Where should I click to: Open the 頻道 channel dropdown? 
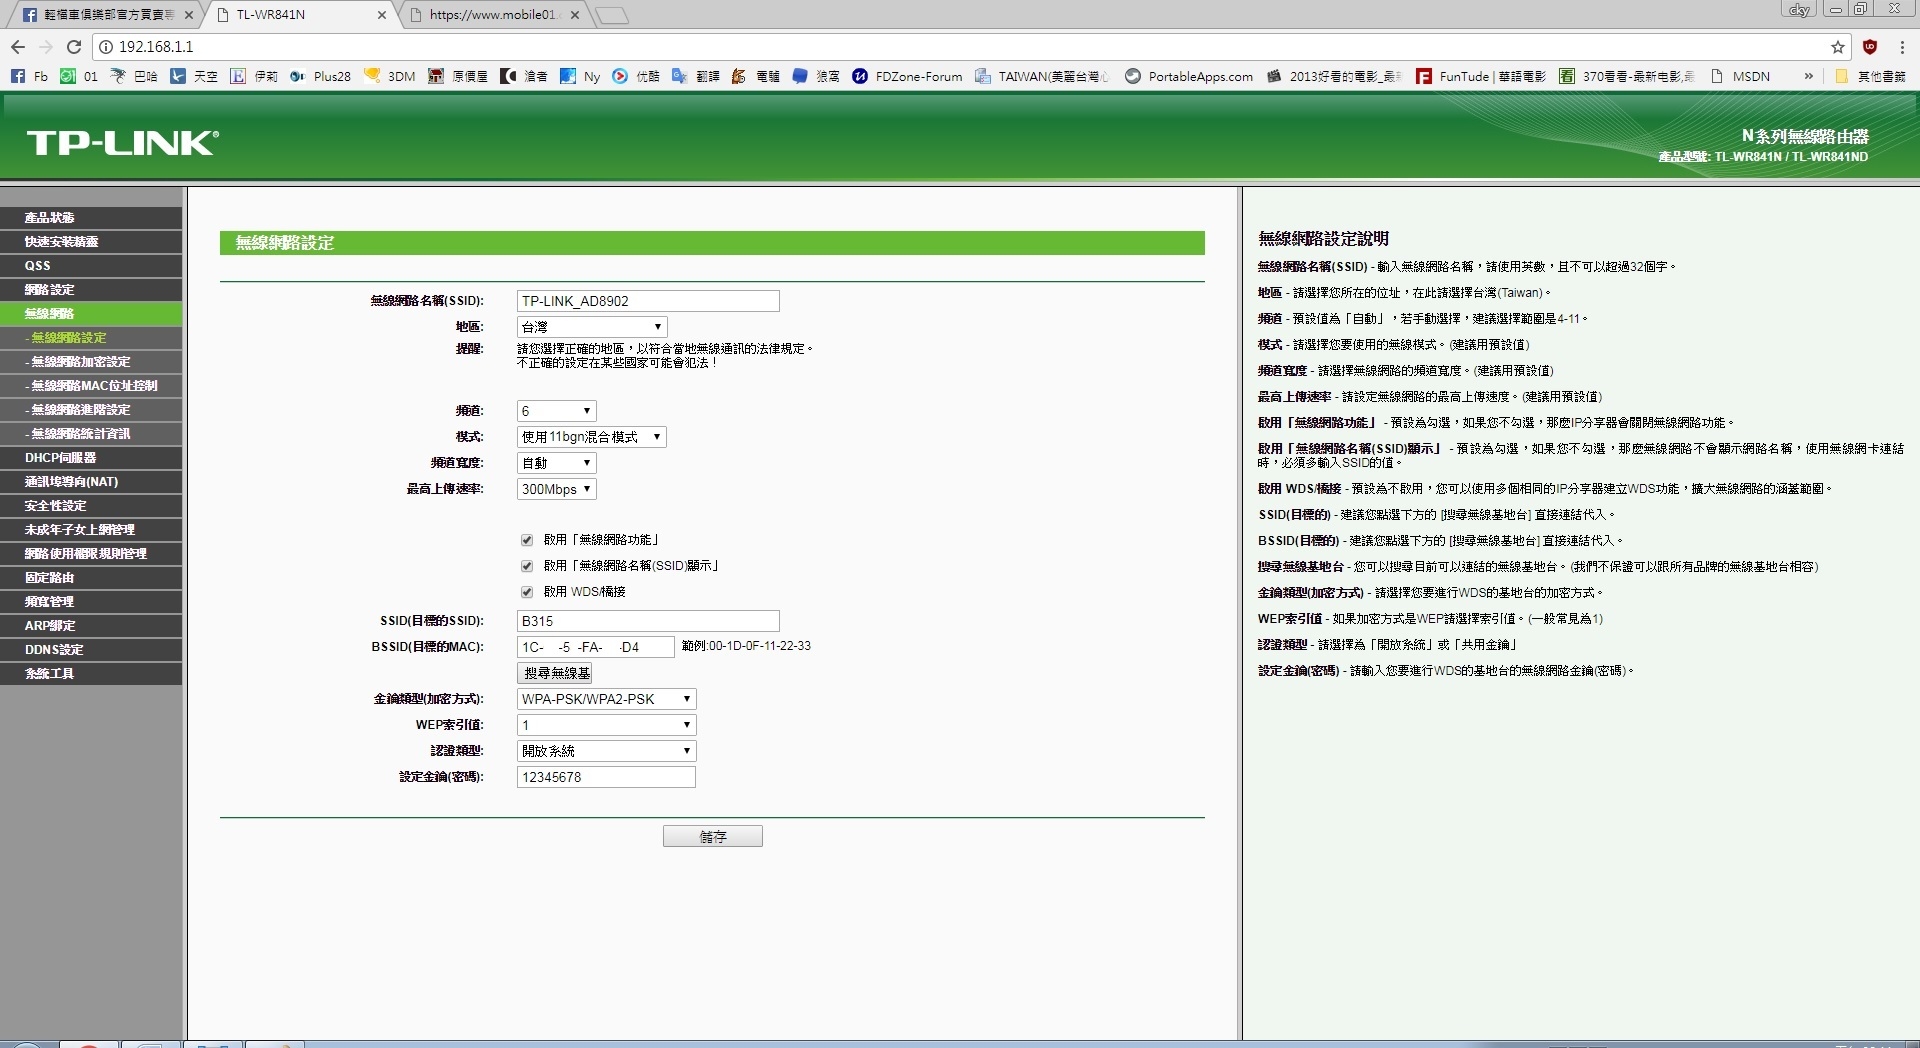[557, 411]
